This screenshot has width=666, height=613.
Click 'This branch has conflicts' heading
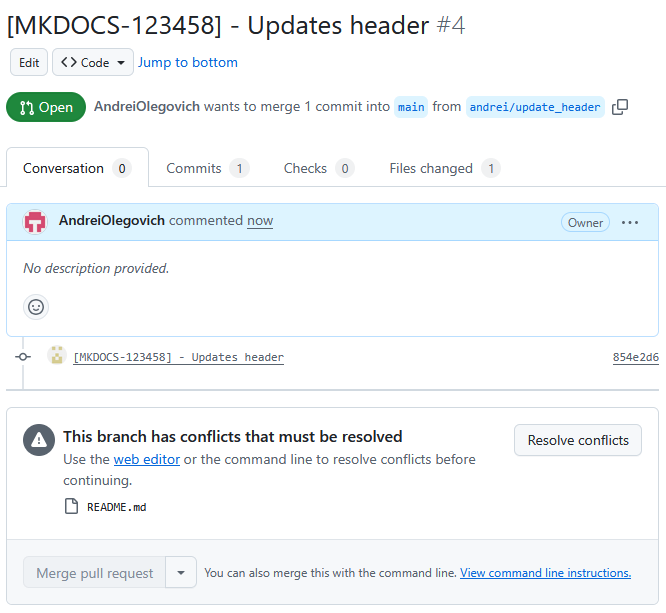tap(233, 437)
